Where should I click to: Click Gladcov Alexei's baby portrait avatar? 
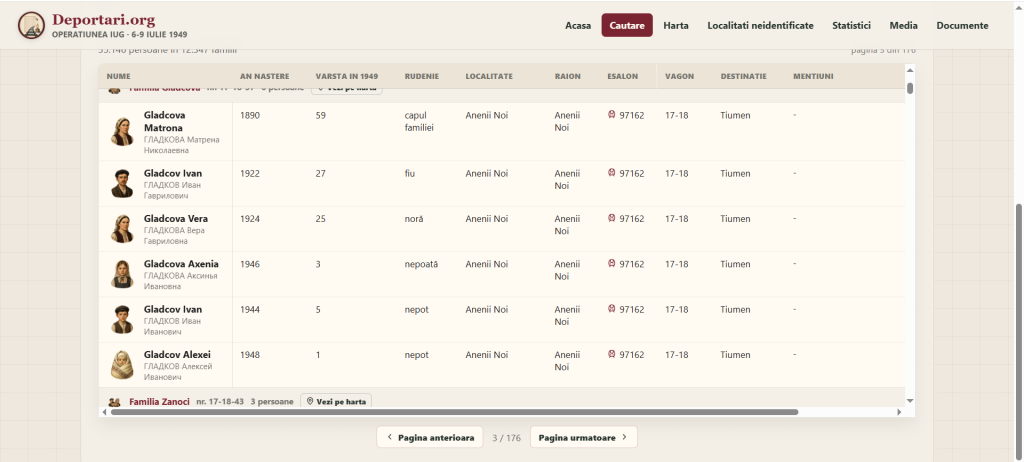click(122, 365)
